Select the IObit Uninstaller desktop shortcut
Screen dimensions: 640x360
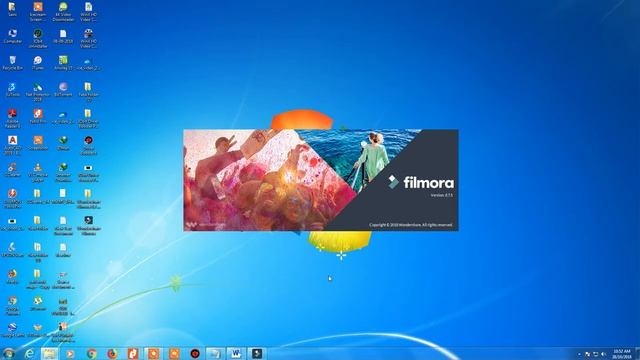pyautogui.click(x=38, y=38)
